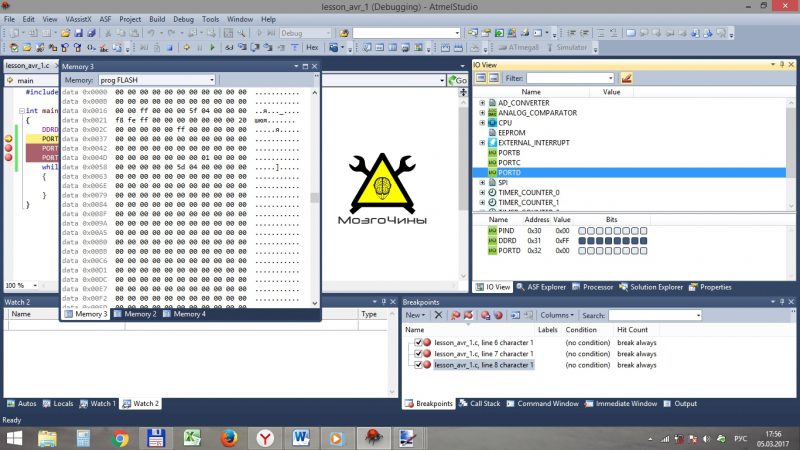Select PORTB in the IO View tree

click(509, 153)
